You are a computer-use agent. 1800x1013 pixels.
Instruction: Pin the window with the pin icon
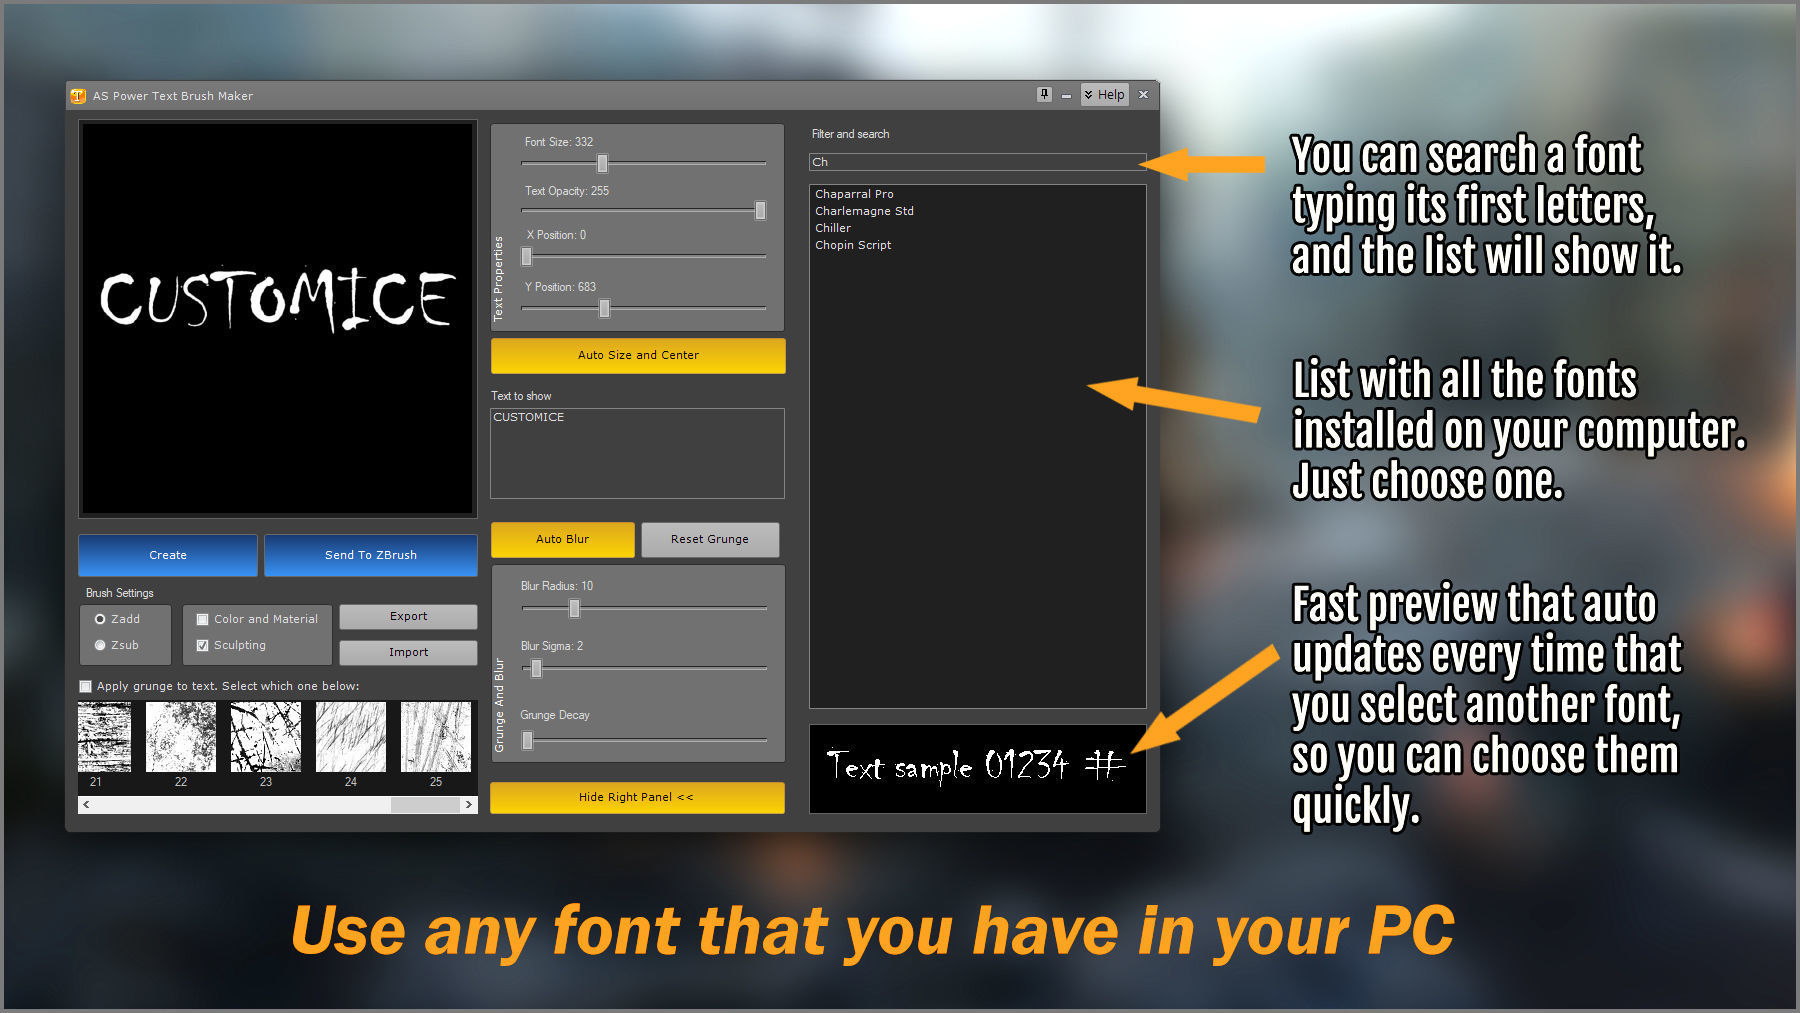(x=1044, y=94)
